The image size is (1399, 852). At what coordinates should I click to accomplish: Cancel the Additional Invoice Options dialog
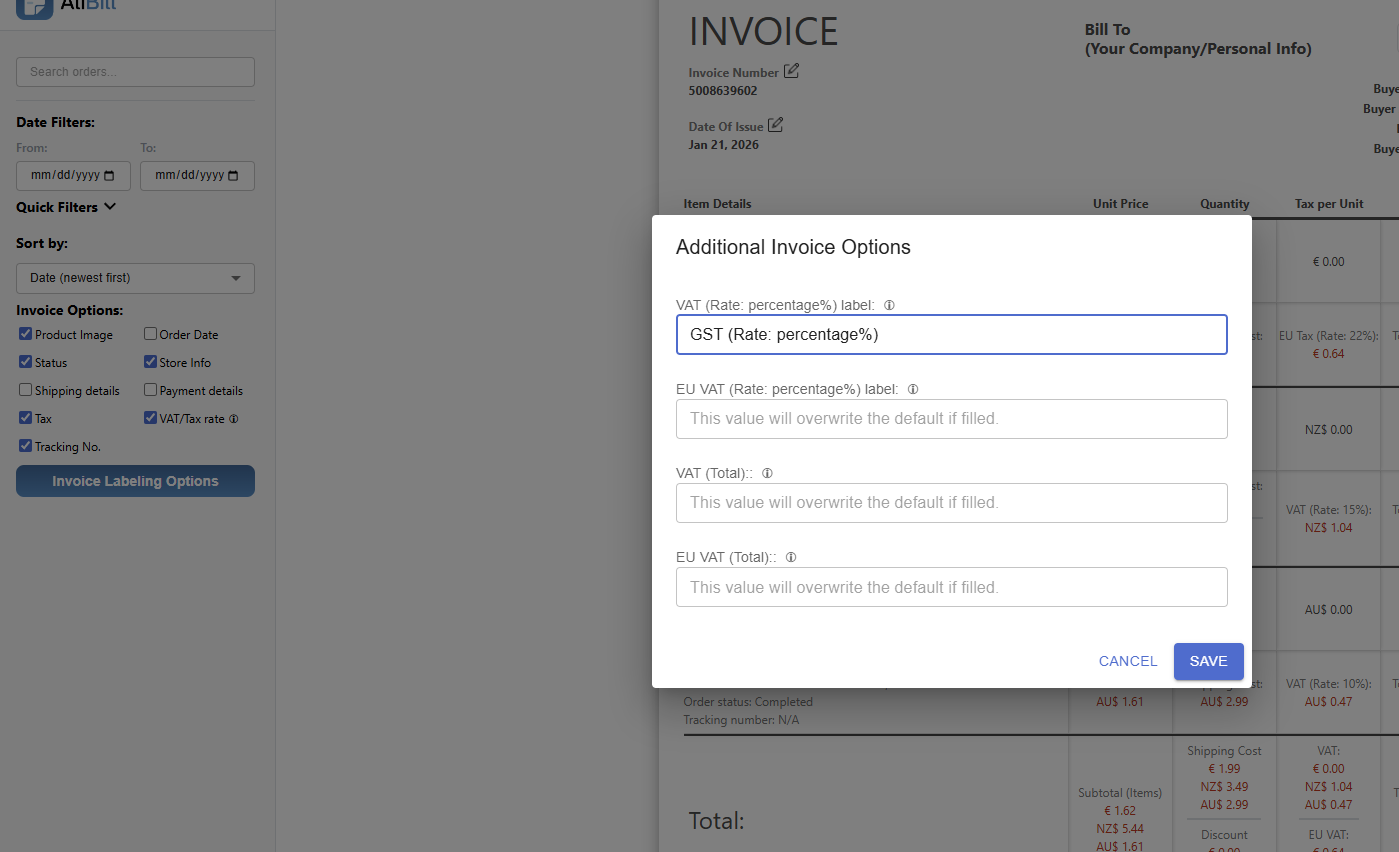(x=1127, y=661)
